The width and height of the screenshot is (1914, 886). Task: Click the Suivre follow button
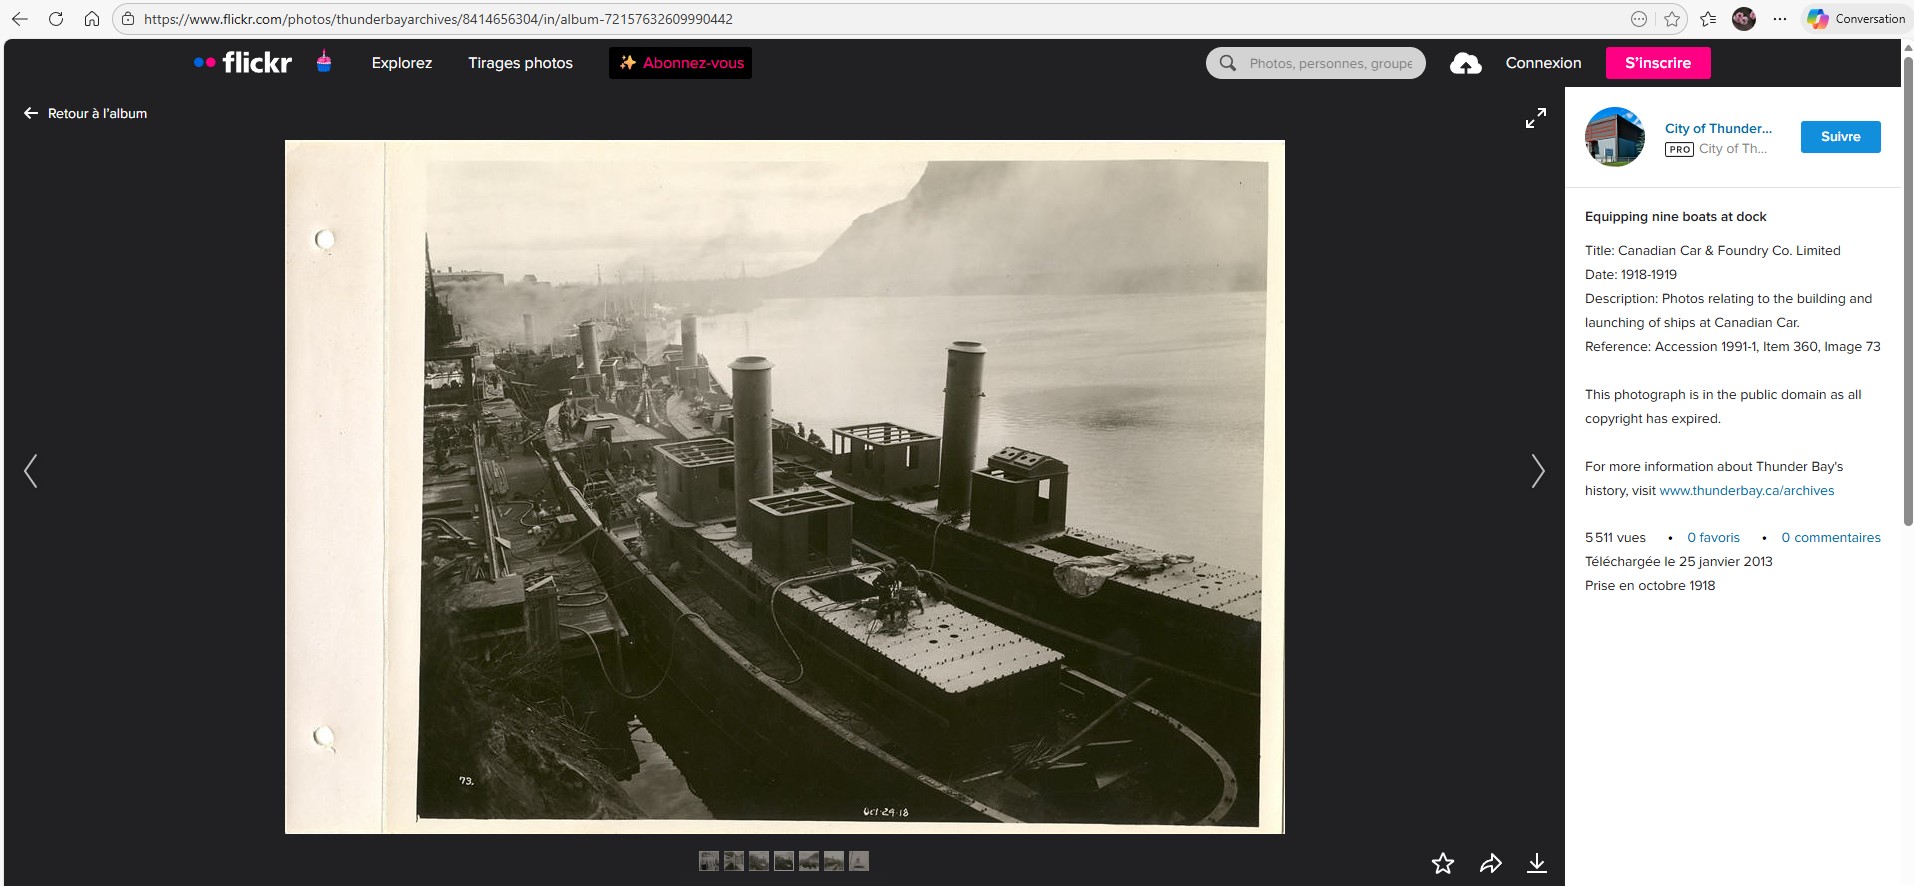pos(1841,137)
